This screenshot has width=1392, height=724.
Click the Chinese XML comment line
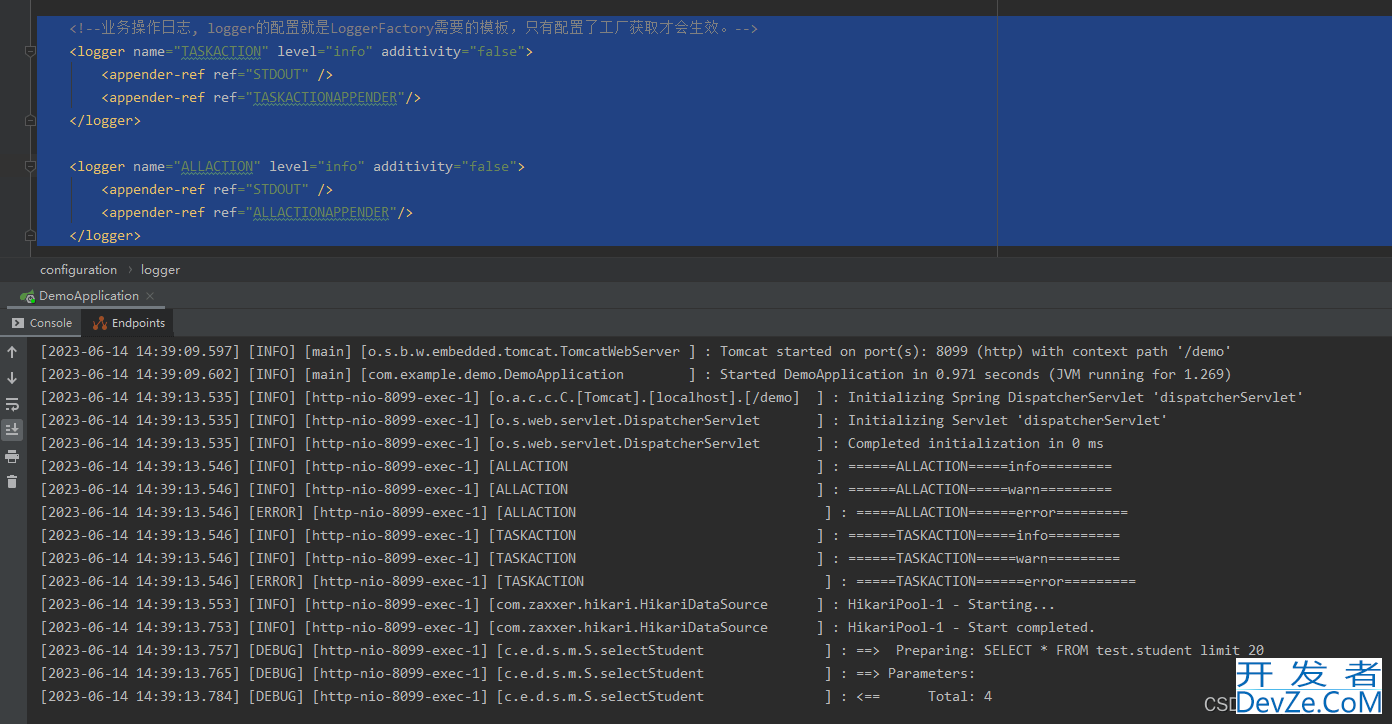[414, 28]
